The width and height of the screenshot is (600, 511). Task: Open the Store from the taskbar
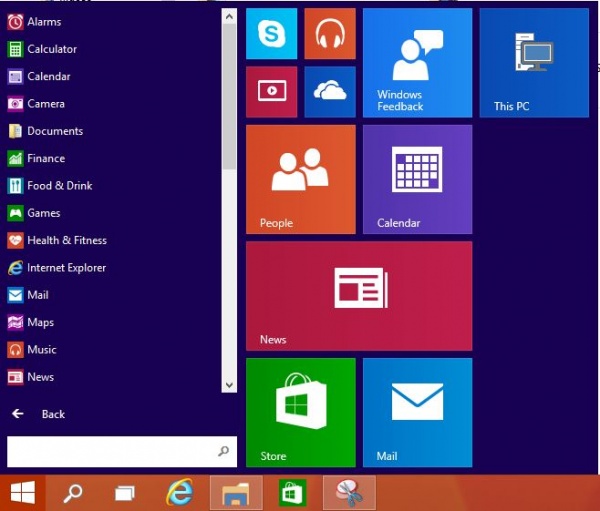point(292,493)
